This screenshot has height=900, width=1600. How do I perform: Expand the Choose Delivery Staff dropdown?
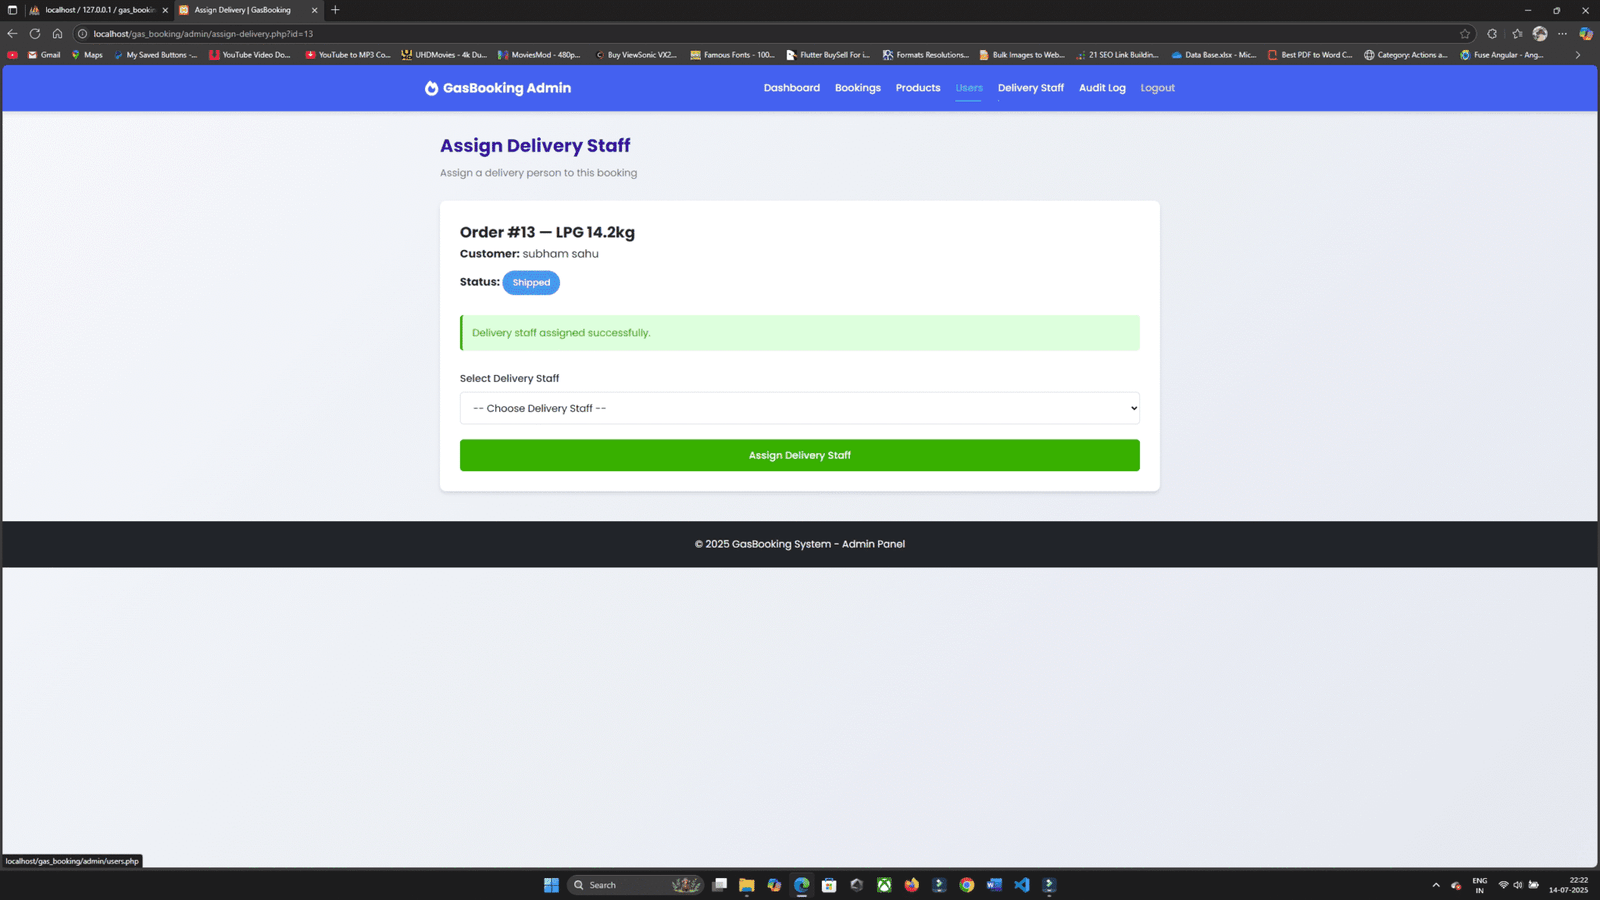799,408
